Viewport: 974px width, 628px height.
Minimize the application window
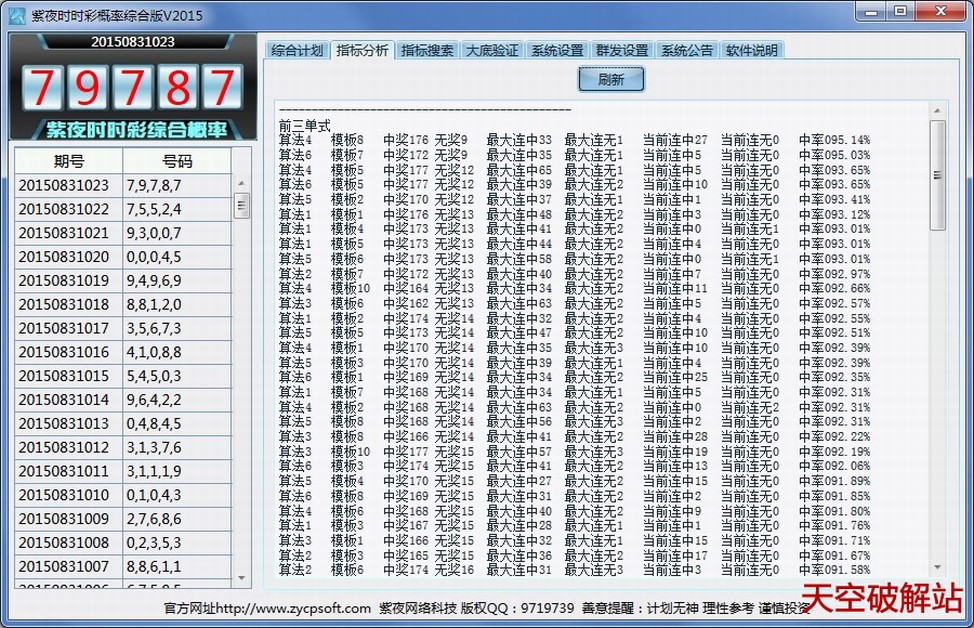coord(870,11)
